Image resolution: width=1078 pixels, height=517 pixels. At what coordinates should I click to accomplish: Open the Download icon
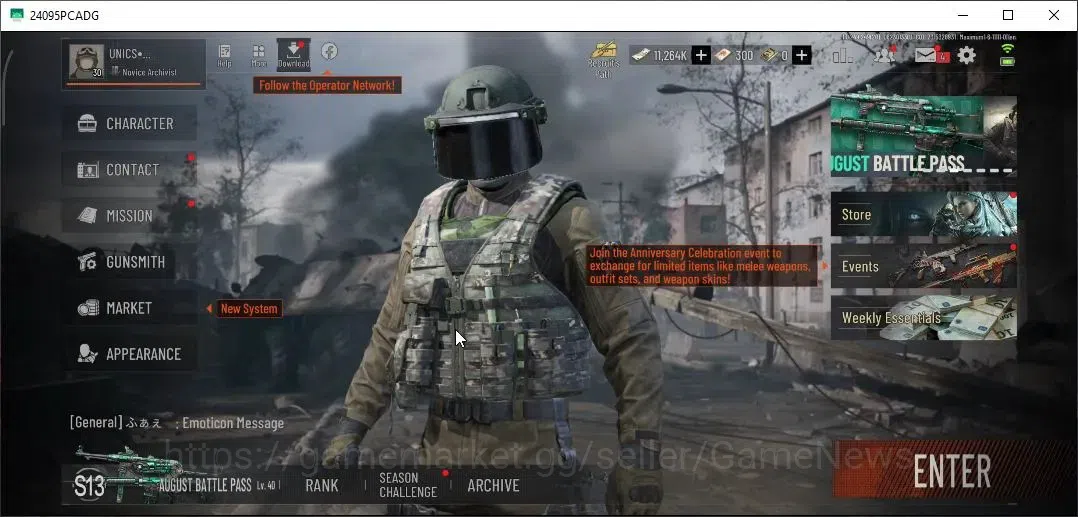294,54
